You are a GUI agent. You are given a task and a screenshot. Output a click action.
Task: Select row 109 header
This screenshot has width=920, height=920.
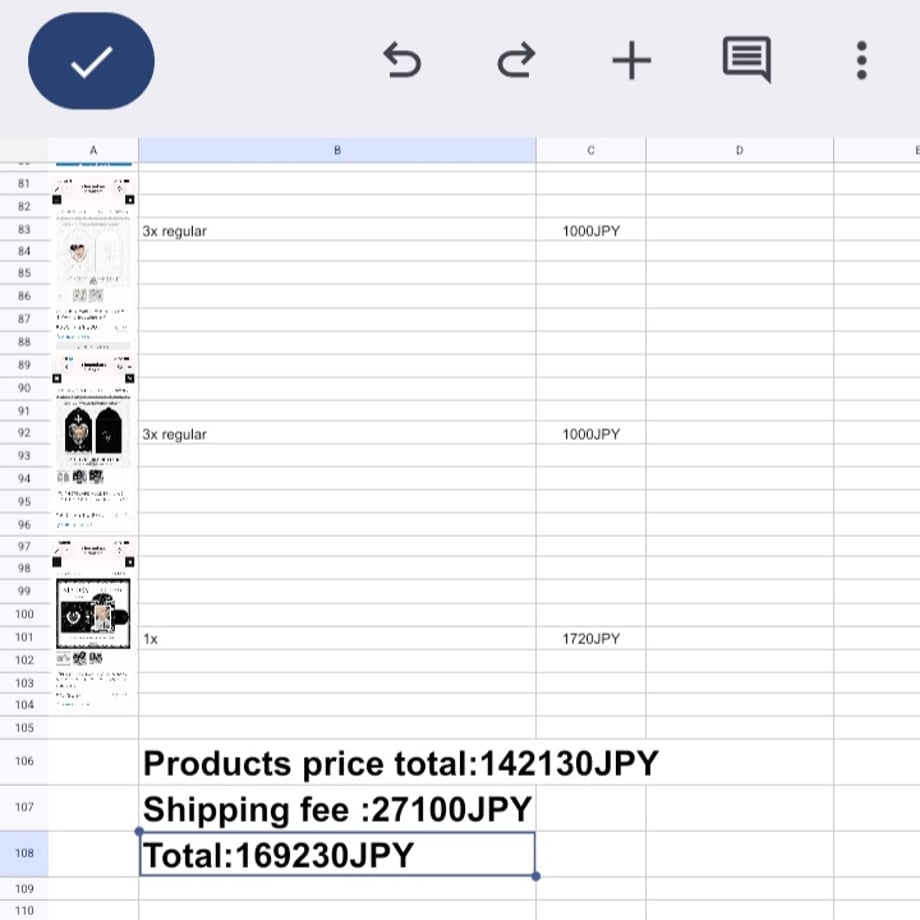pos(24,888)
